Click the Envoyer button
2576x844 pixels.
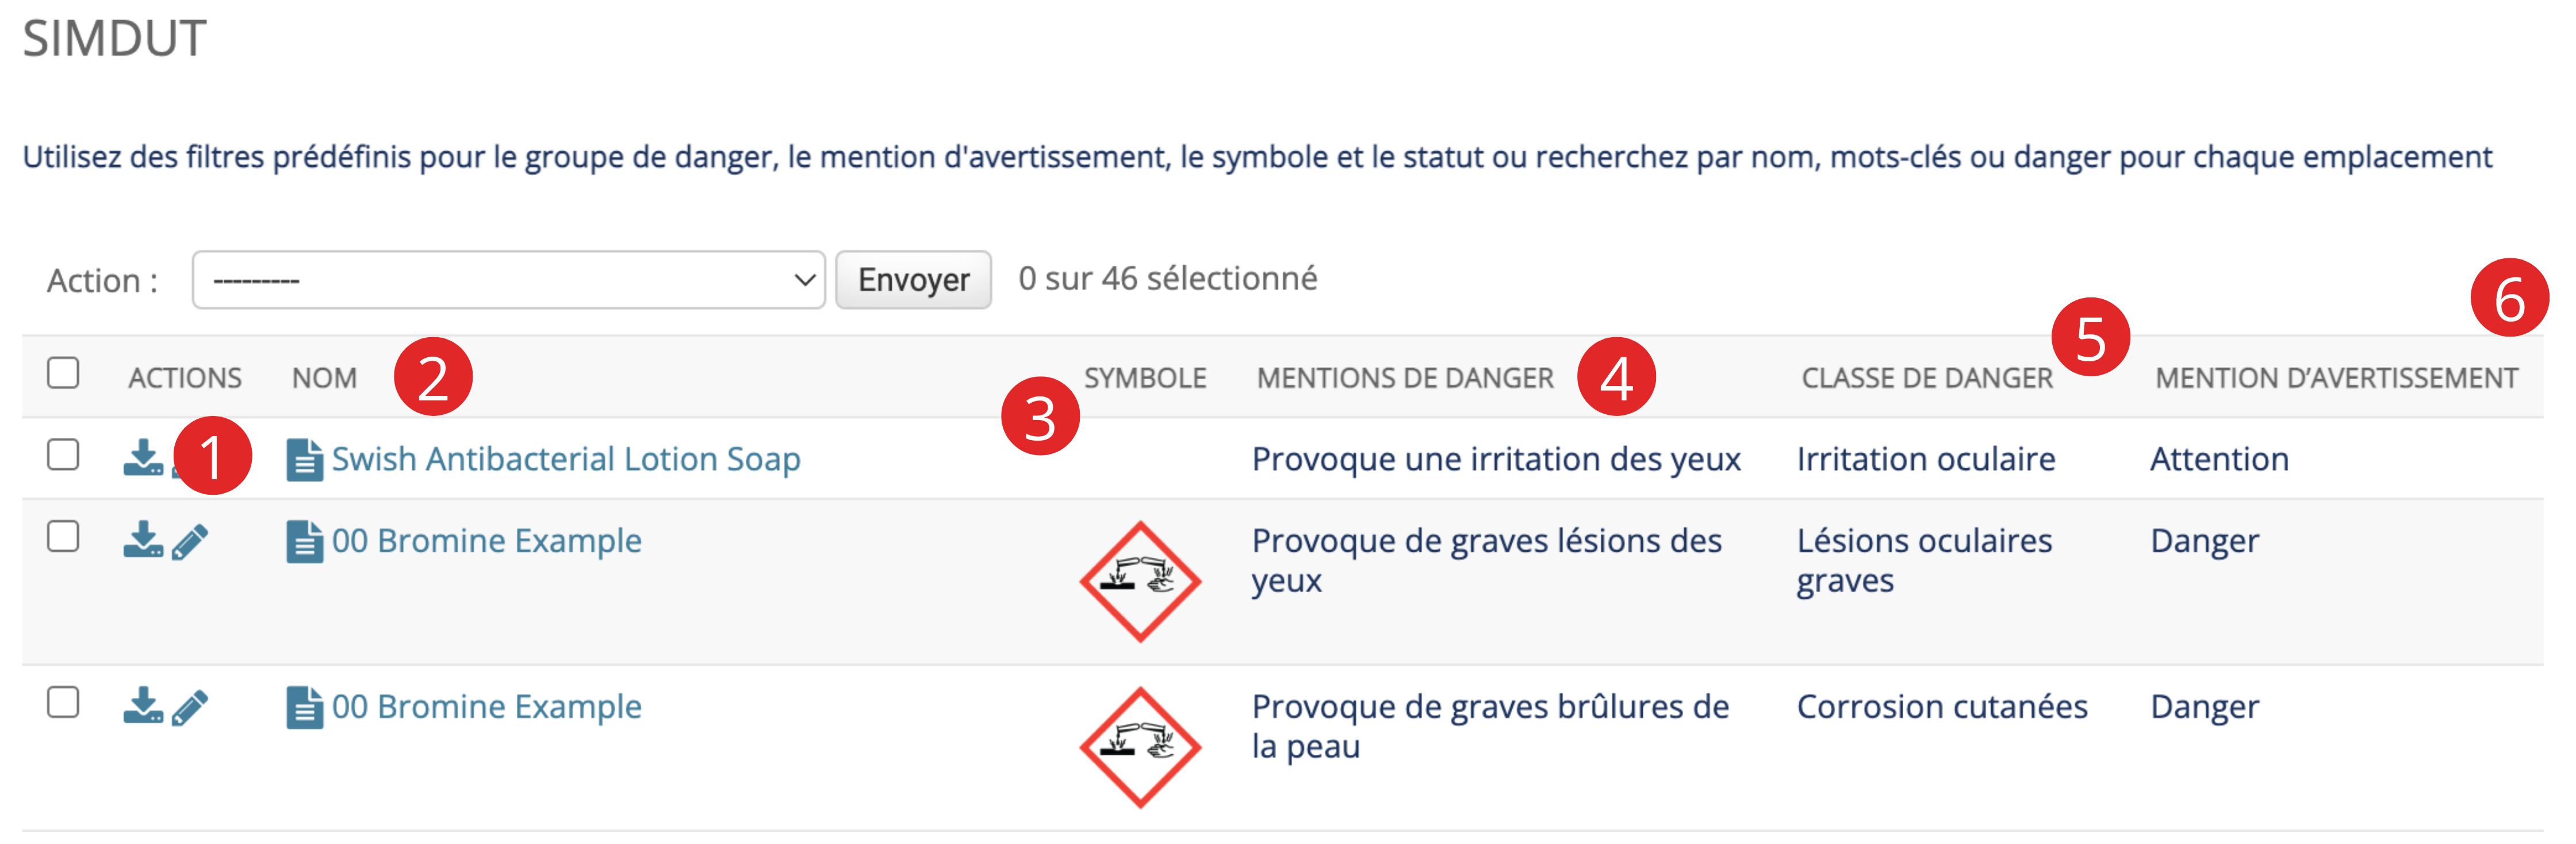pos(913,280)
